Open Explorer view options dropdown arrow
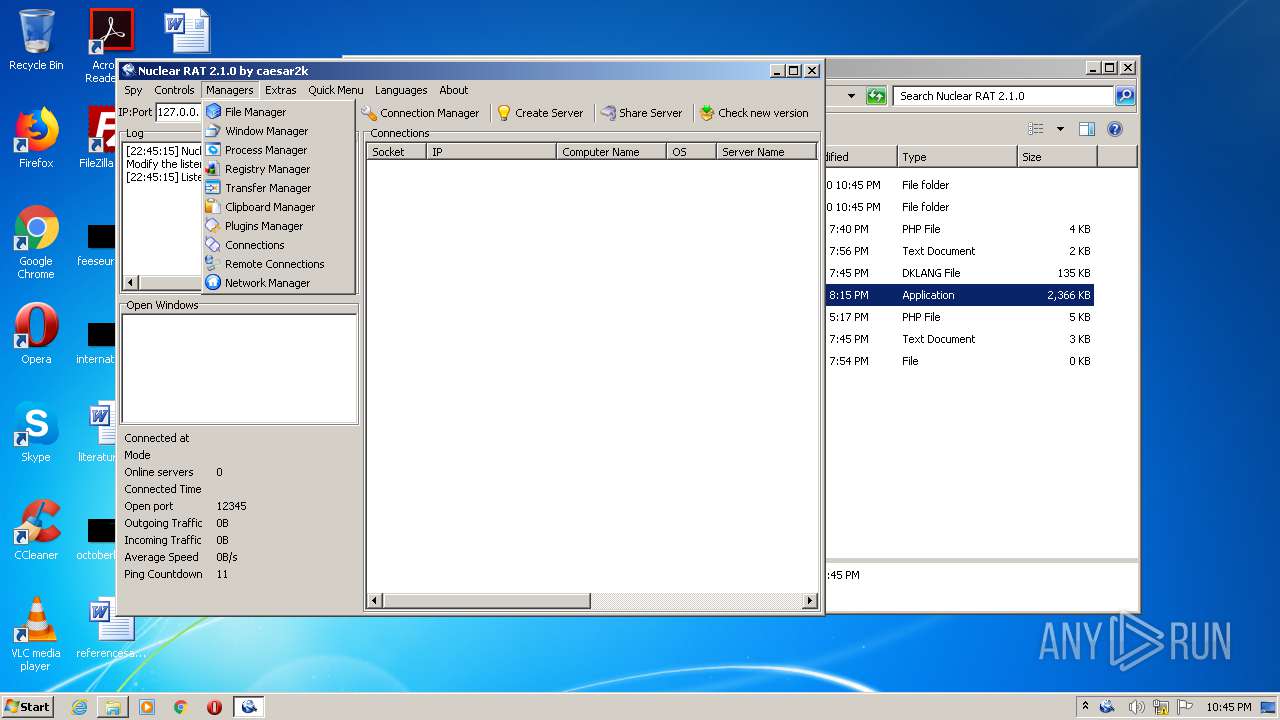The height and width of the screenshot is (720, 1280). coord(1060,129)
